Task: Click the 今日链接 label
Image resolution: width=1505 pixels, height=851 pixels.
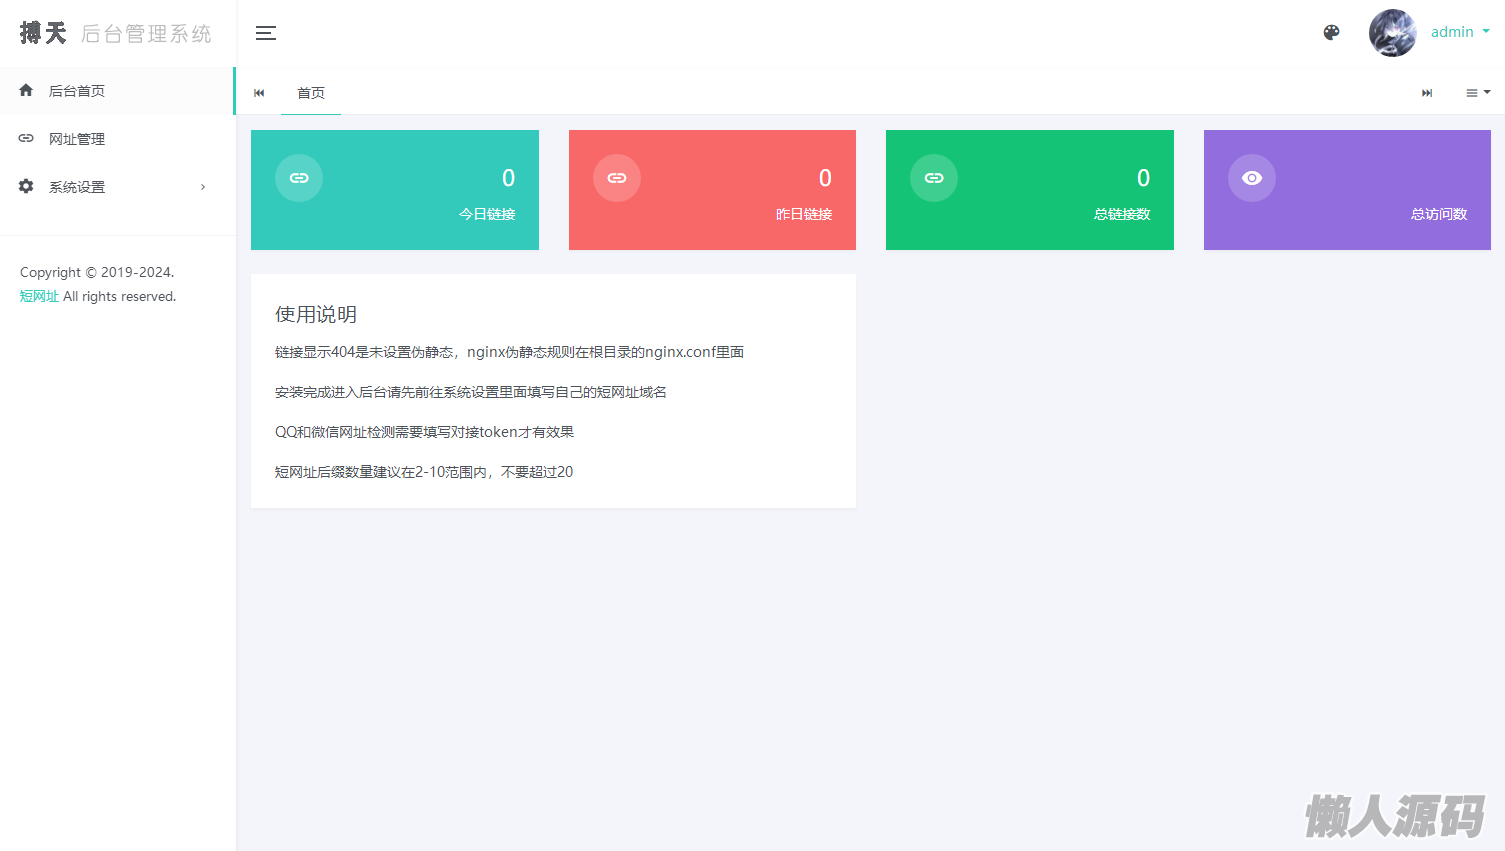Action: tap(487, 214)
